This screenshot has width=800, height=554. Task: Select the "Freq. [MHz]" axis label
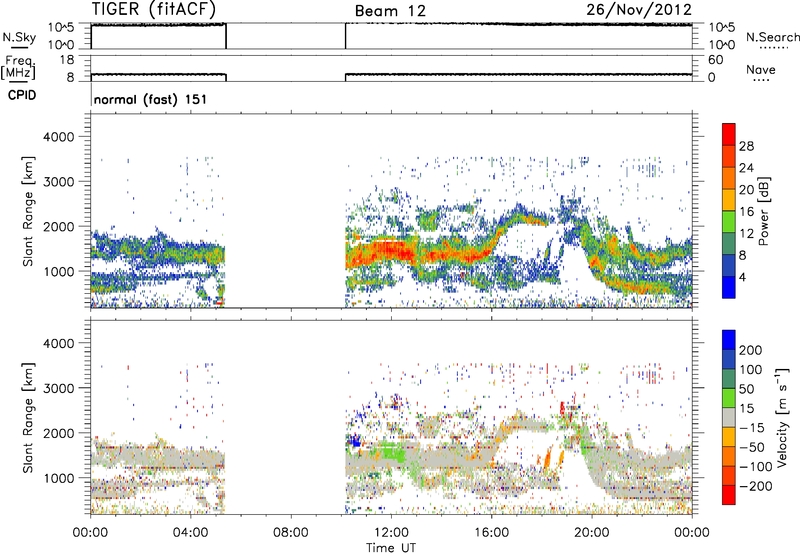point(19,68)
